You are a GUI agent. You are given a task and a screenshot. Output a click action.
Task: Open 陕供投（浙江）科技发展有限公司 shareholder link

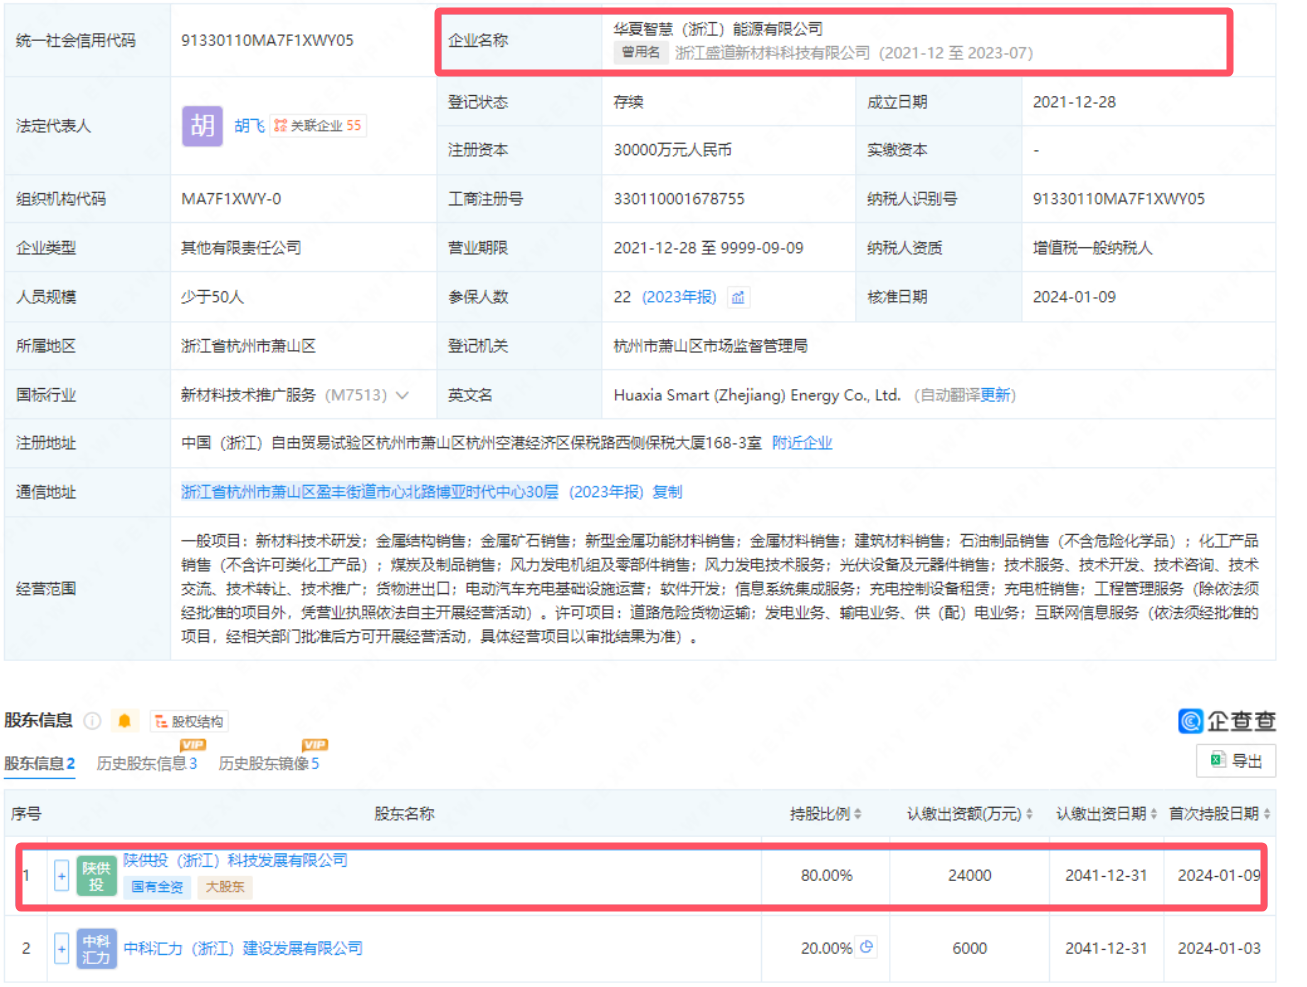(x=236, y=861)
